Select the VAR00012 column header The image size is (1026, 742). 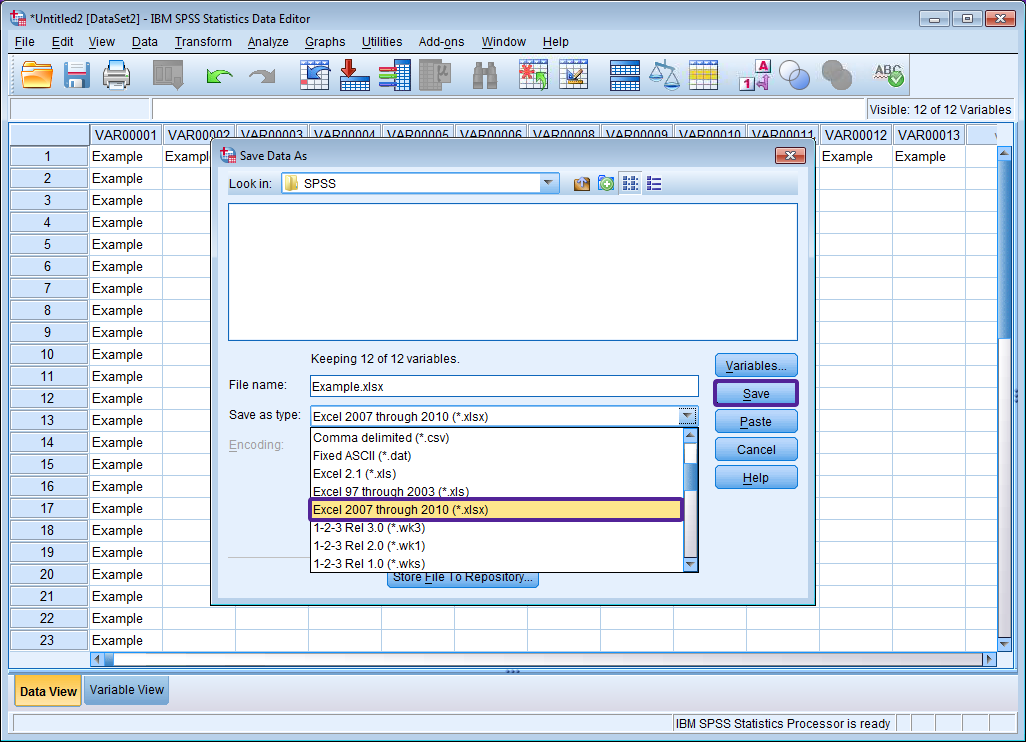856,135
